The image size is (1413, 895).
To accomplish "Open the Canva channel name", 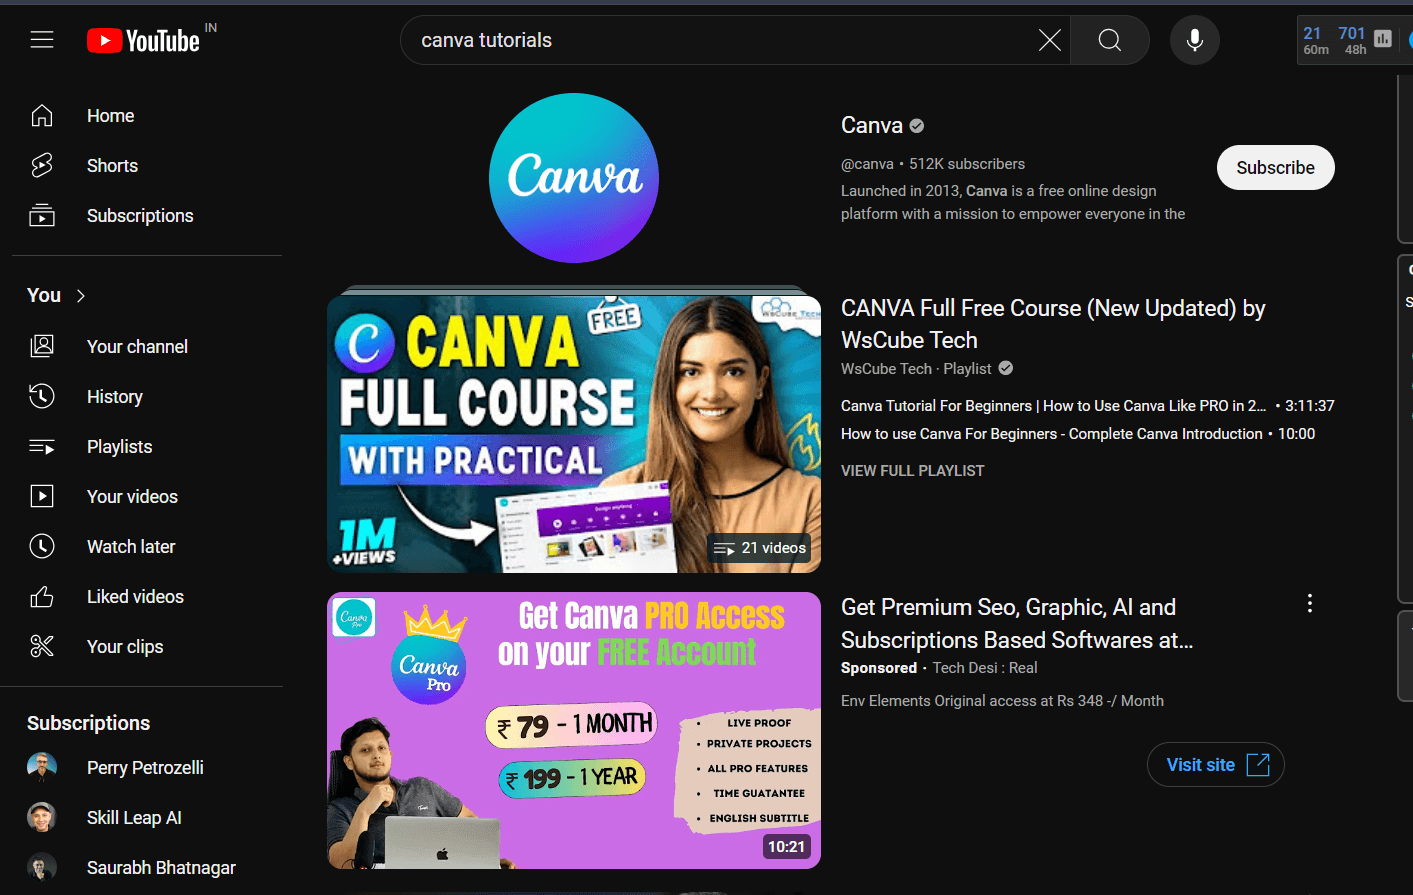I will pos(872,126).
